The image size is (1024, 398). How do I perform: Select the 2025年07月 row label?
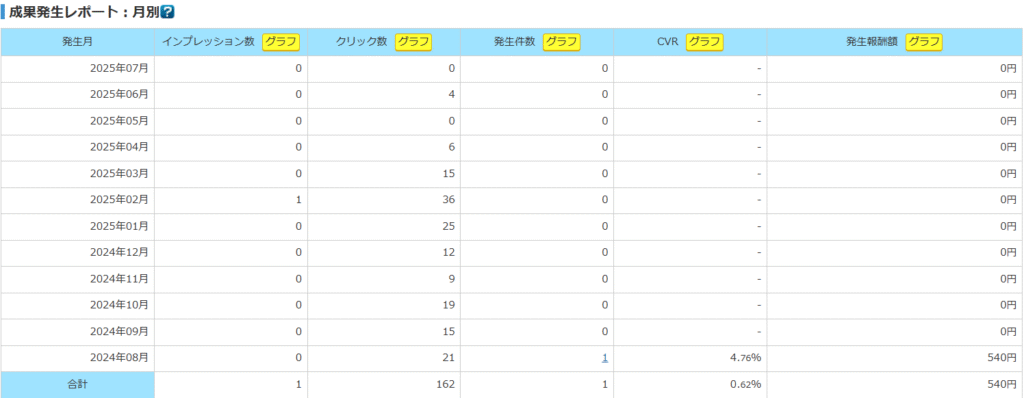120,68
